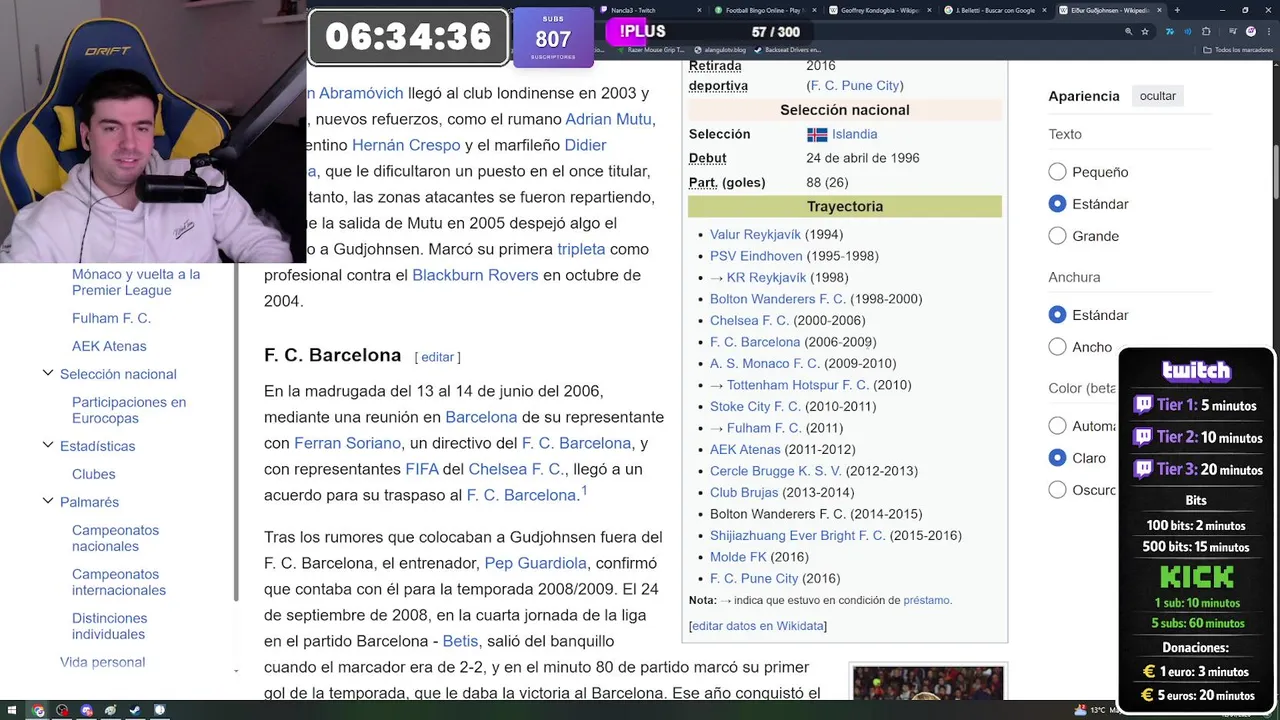The height and width of the screenshot is (720, 1280).
Task: Open the Chrome profile avatar
Action: pos(1250,32)
